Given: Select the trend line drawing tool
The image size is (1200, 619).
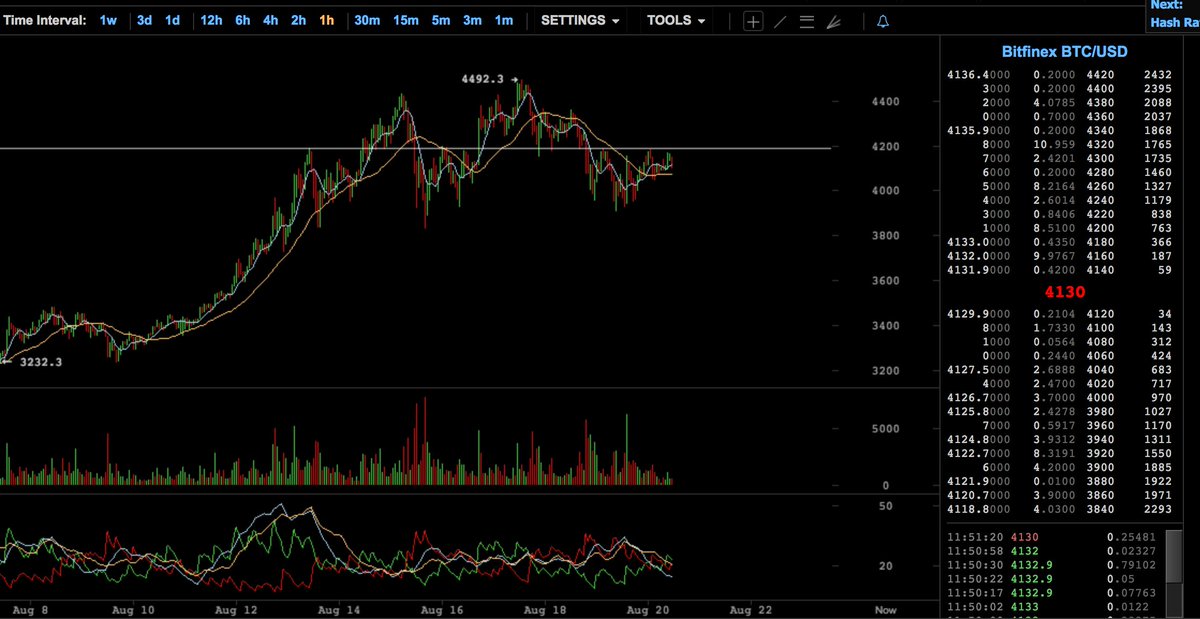Looking at the screenshot, I should 780,21.
